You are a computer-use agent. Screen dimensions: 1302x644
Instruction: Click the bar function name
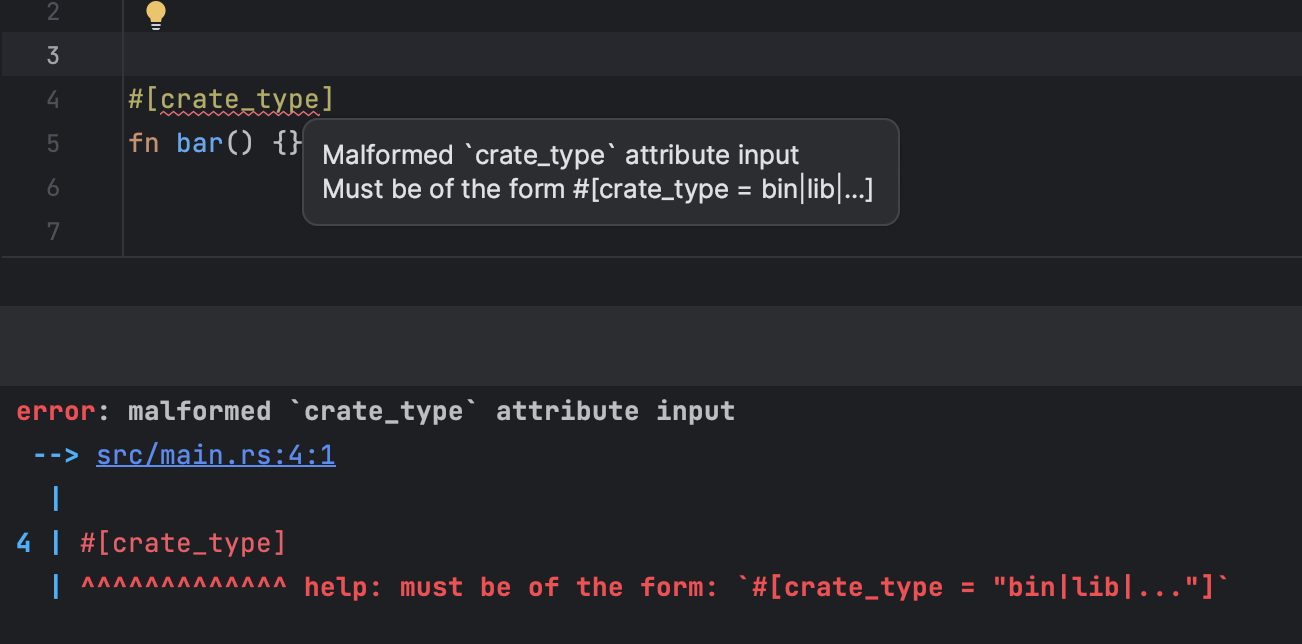point(197,143)
